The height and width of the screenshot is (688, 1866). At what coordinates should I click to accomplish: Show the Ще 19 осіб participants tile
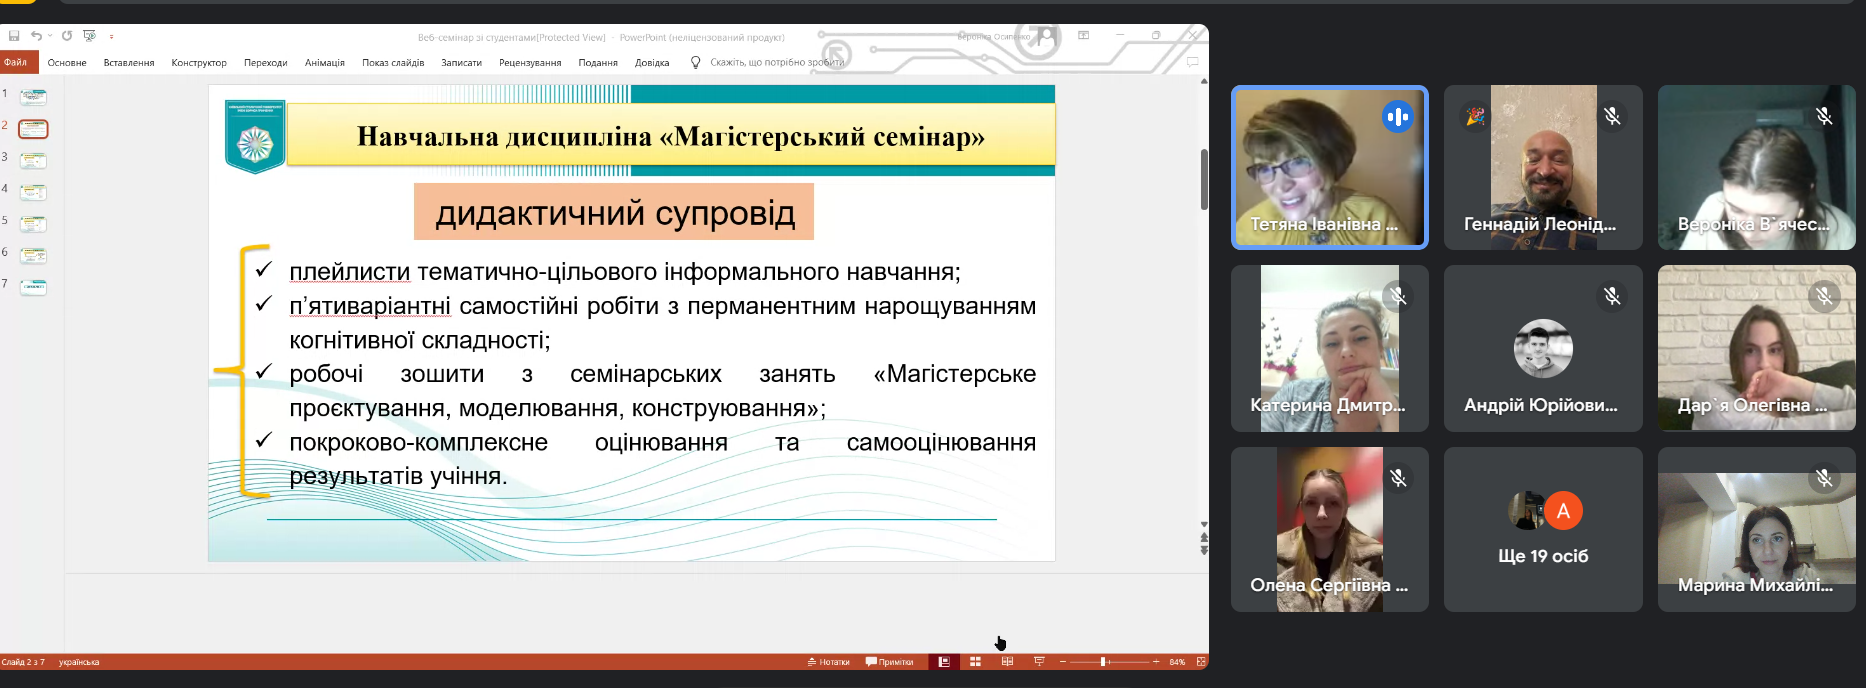(1543, 529)
